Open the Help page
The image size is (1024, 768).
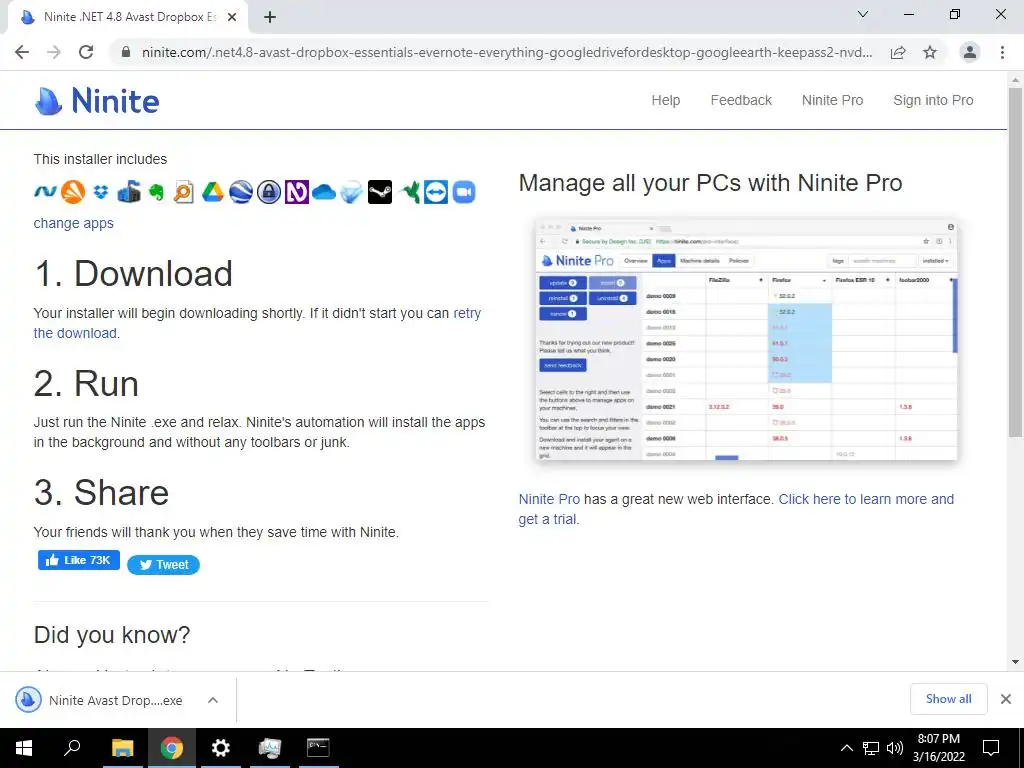(x=665, y=101)
